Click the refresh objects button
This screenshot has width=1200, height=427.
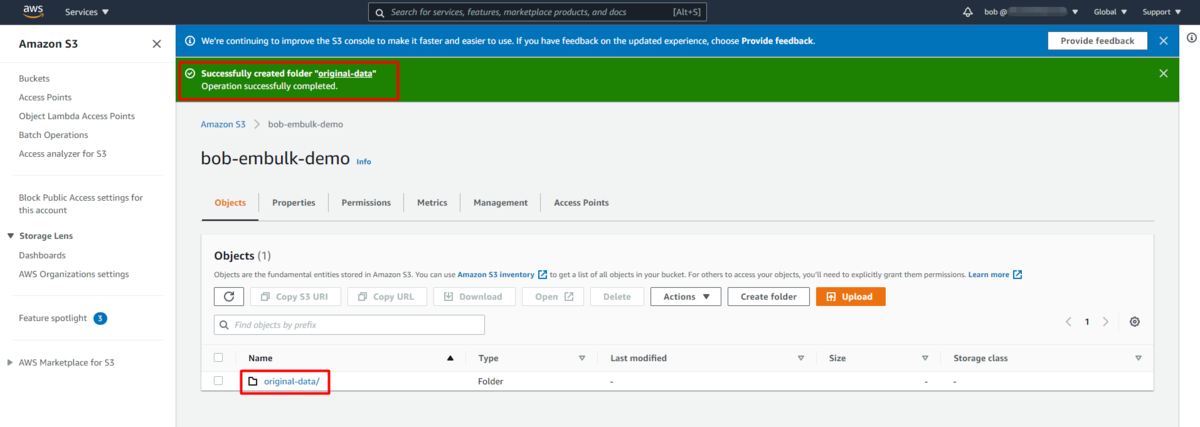[228, 297]
